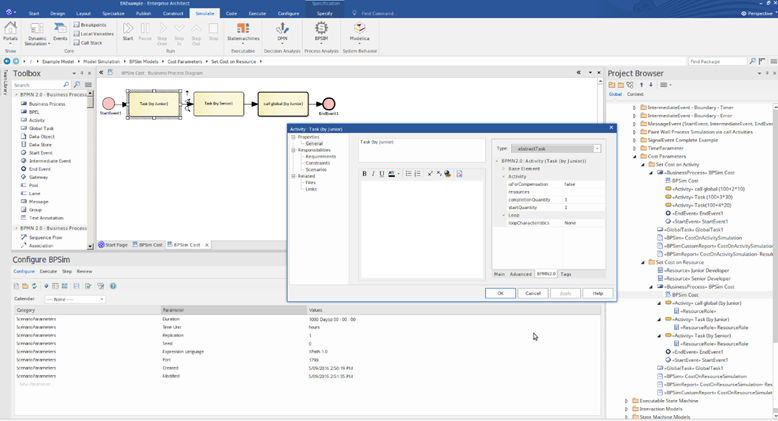Viewport: 778px width, 421px height.
Task: Collapse the Activity property group
Action: click(503, 176)
